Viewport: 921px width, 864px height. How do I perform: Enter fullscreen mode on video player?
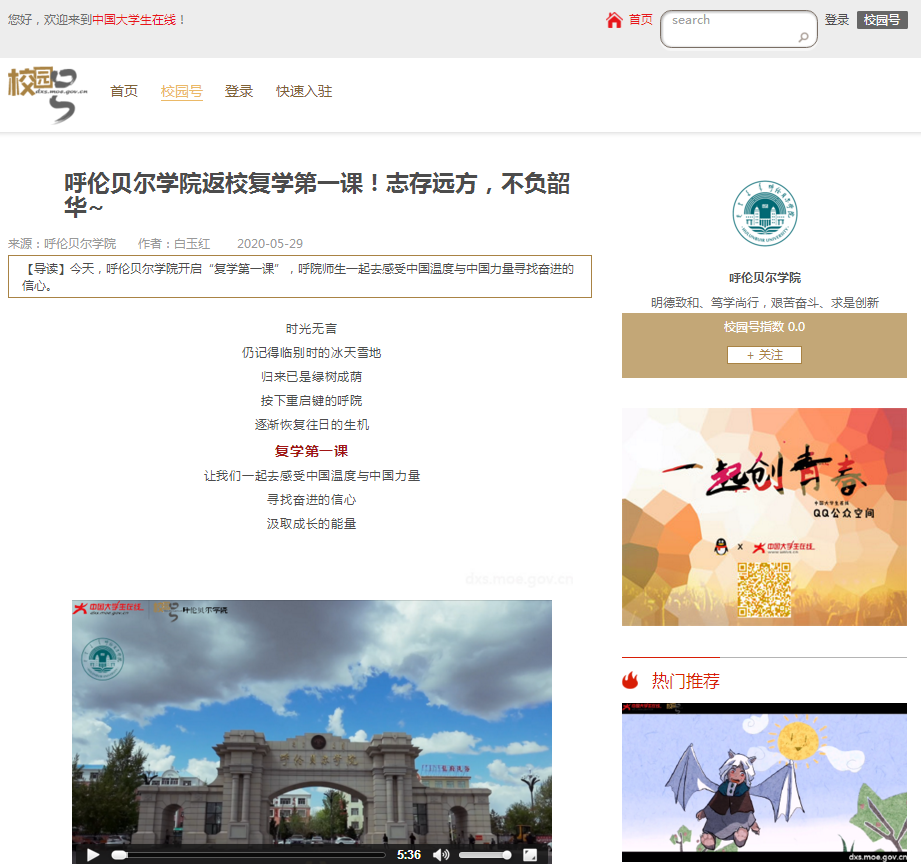530,854
